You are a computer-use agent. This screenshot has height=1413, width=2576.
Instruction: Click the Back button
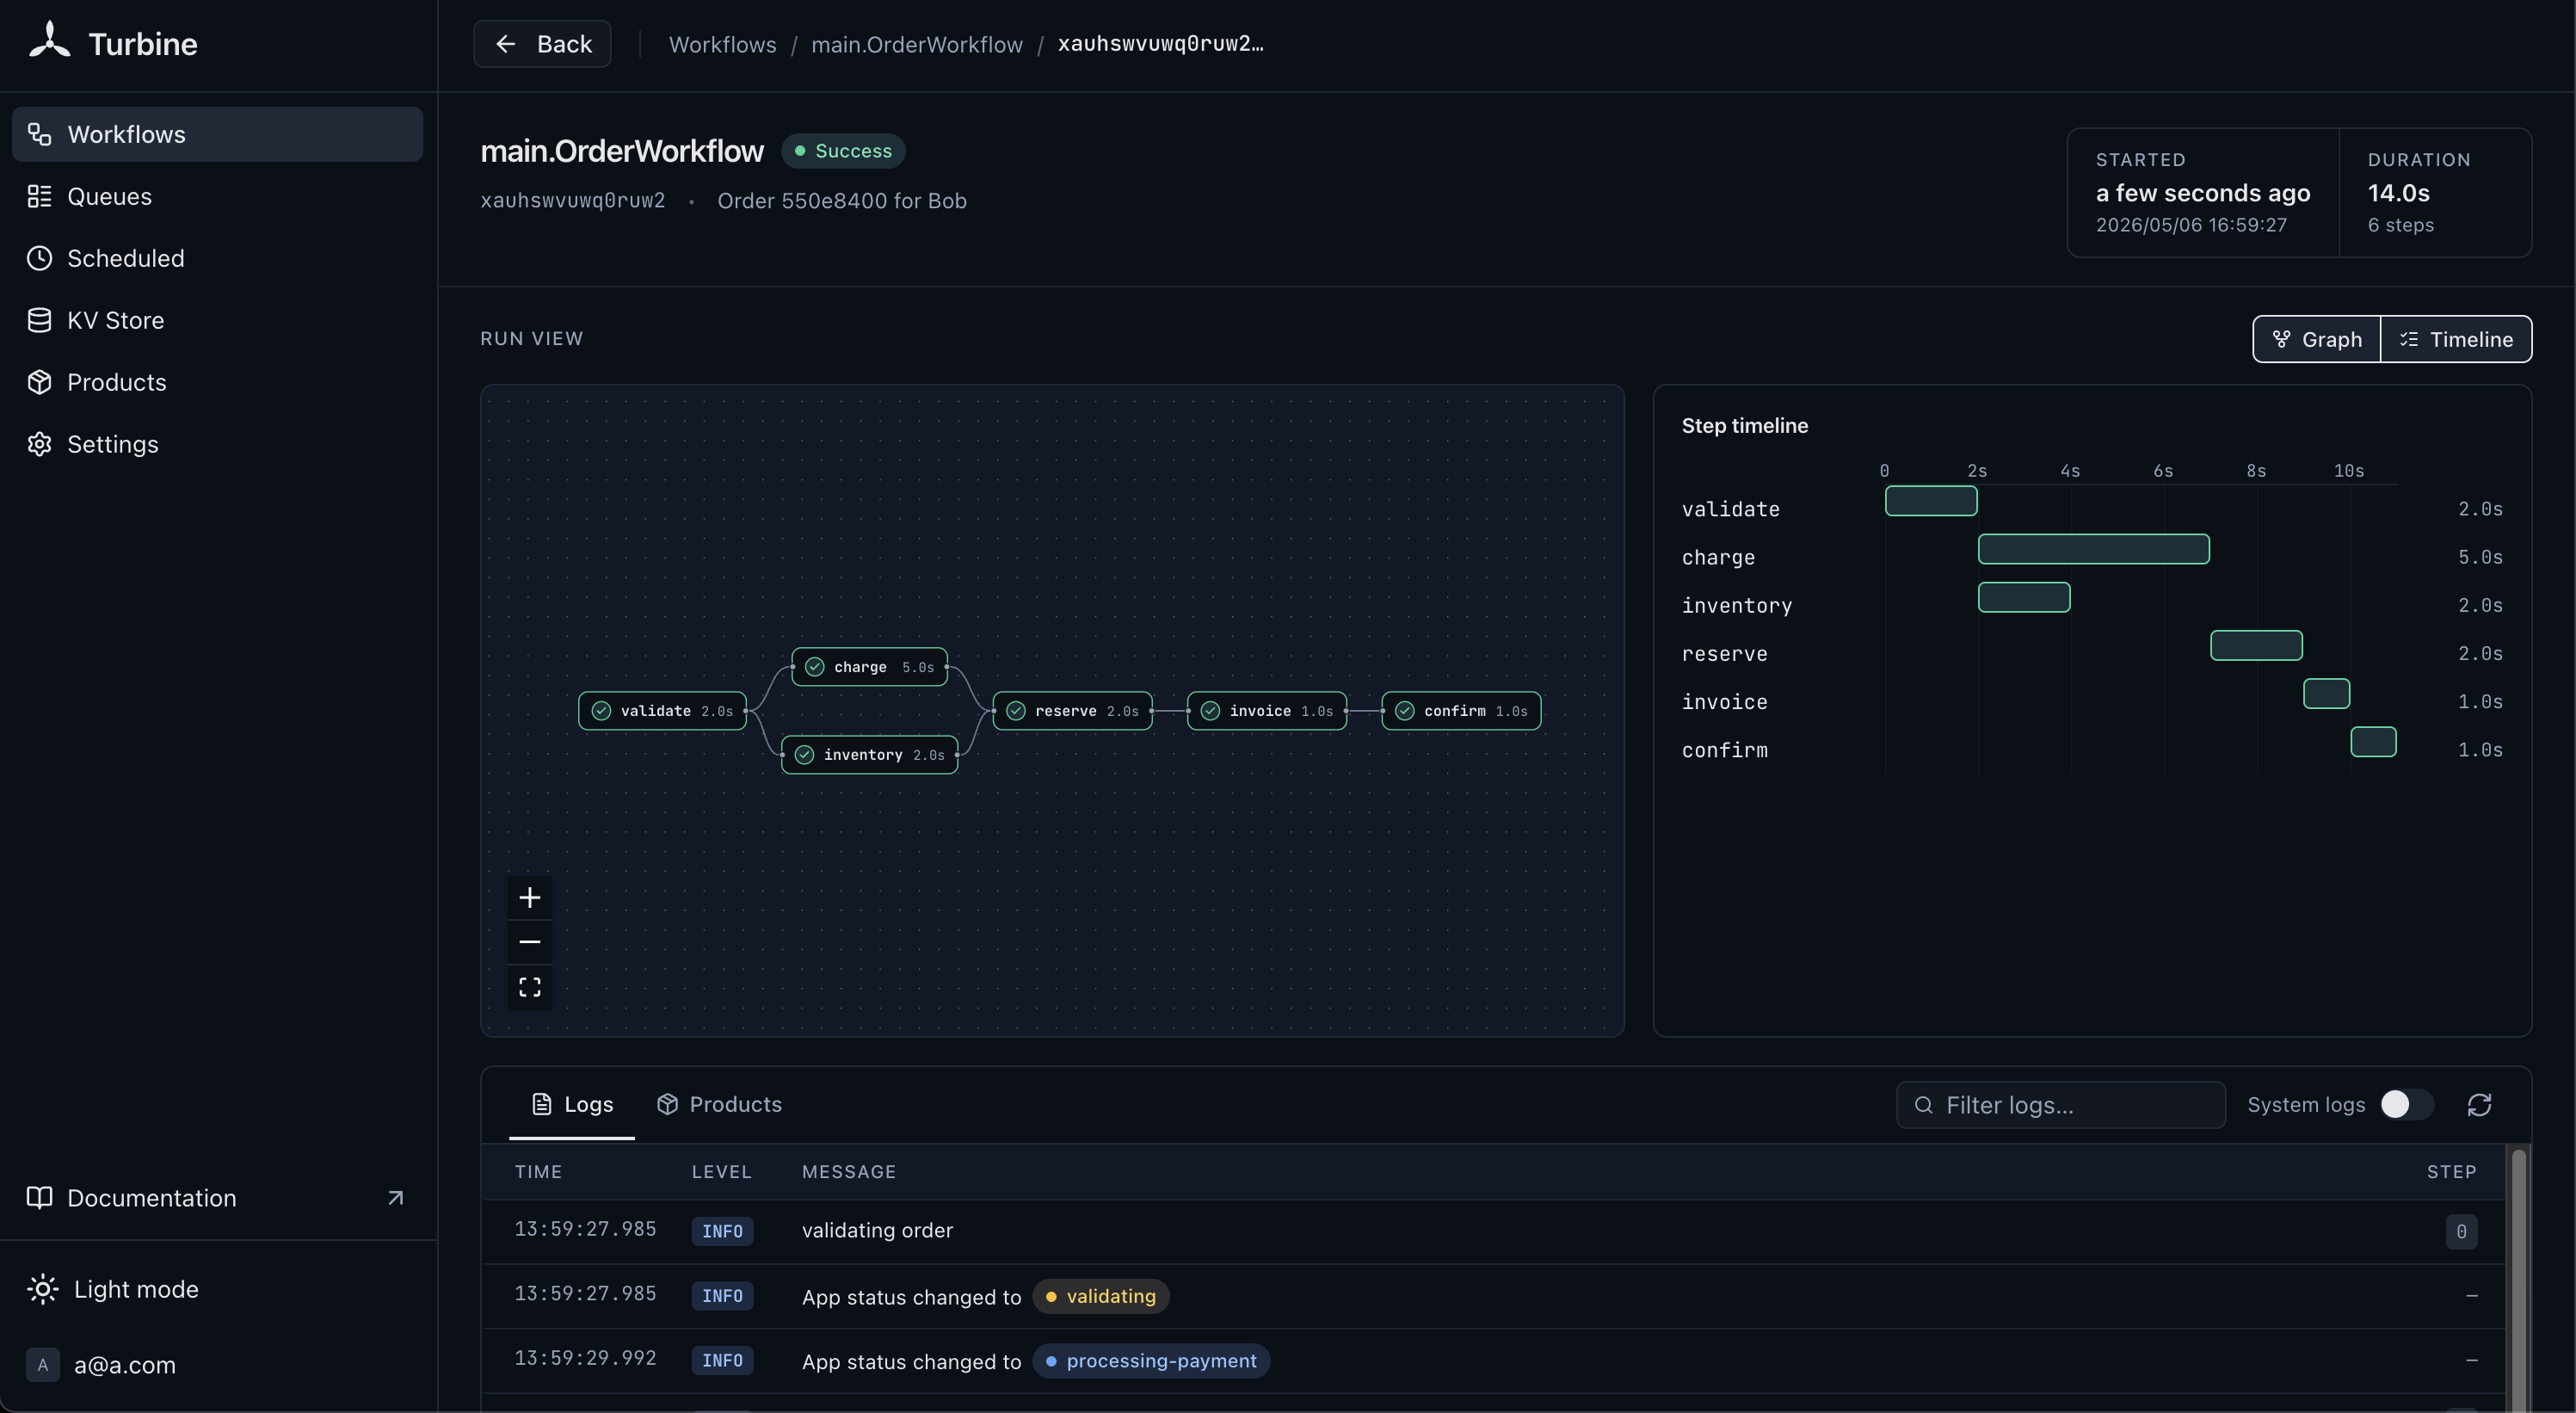pyautogui.click(x=542, y=44)
